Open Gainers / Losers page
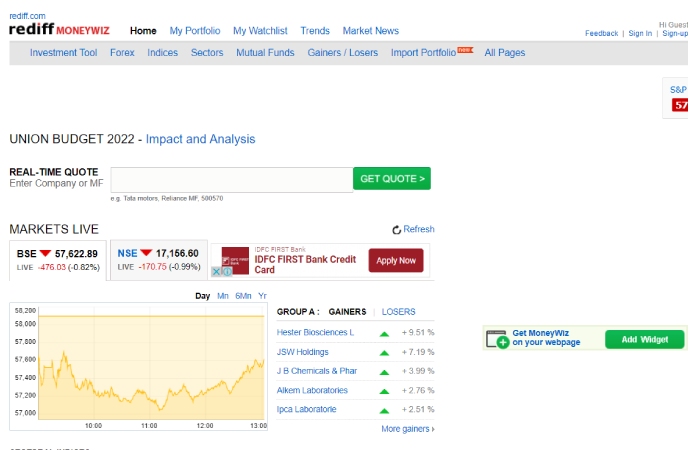 click(343, 53)
